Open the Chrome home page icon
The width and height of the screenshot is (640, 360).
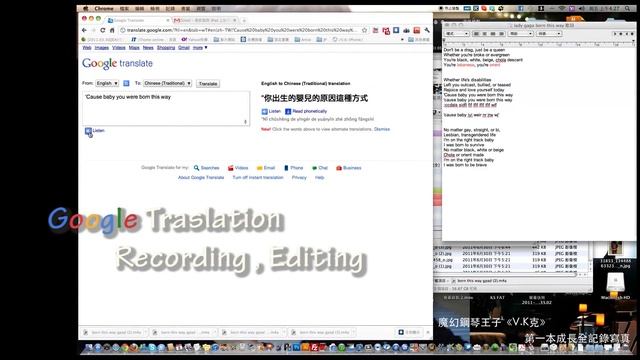point(112,30)
